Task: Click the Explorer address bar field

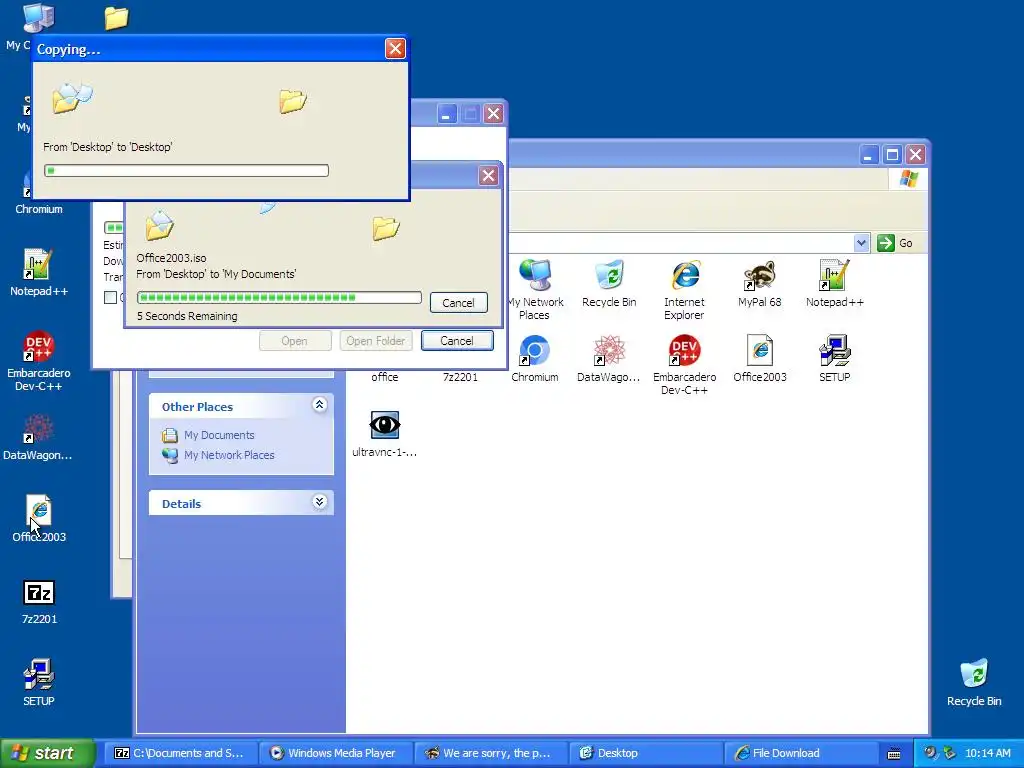Action: pyautogui.click(x=680, y=243)
